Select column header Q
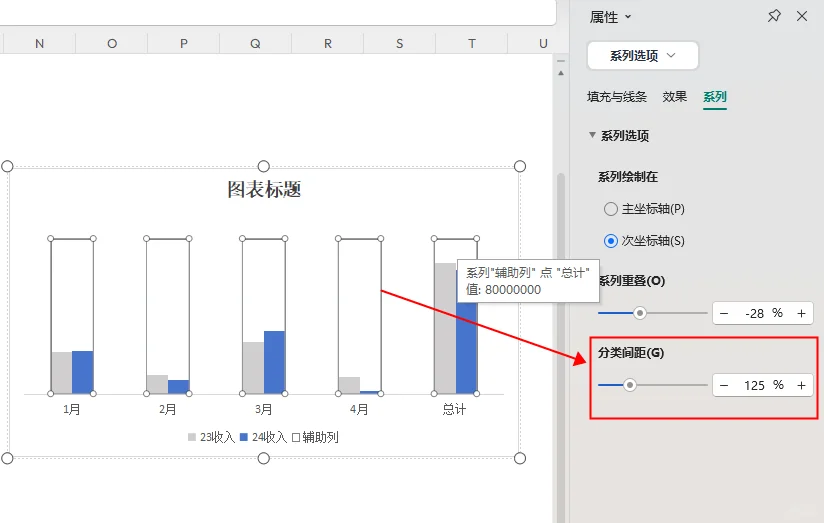Image resolution: width=824 pixels, height=523 pixels. pyautogui.click(x=255, y=44)
